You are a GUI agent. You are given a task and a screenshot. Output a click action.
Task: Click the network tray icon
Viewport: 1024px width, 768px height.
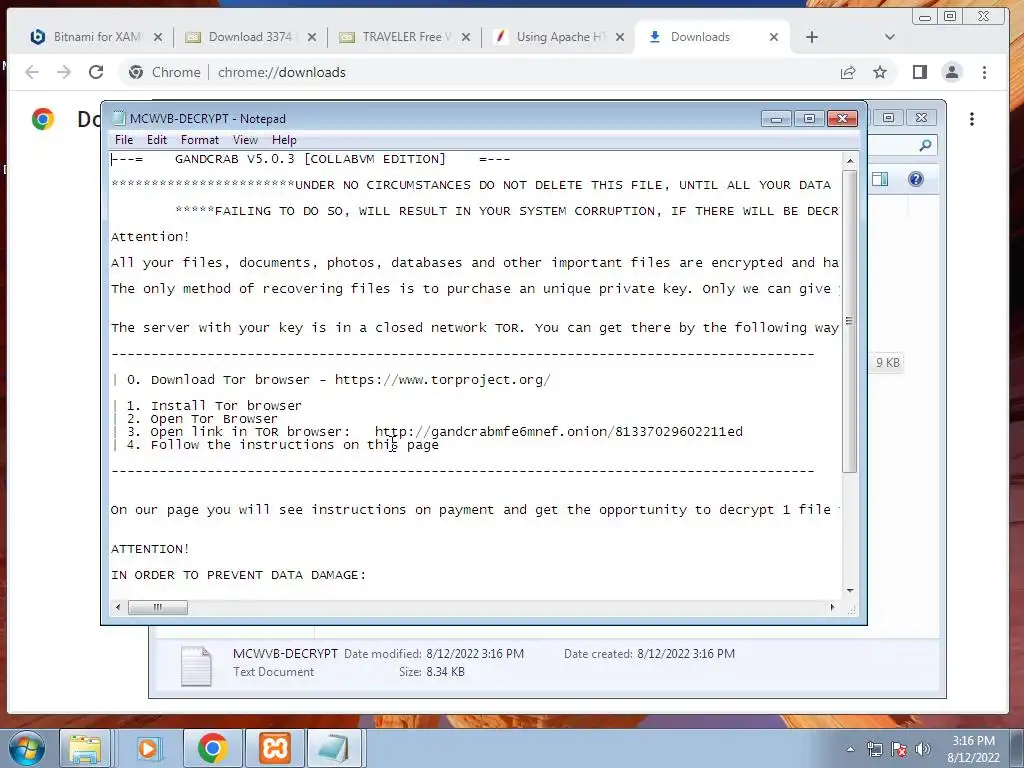coord(874,749)
